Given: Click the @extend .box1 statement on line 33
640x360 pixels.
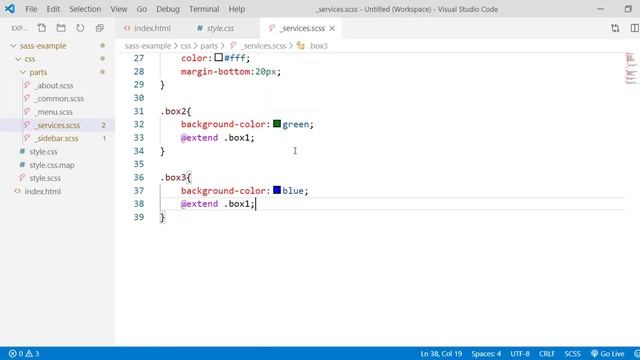Looking at the screenshot, I should click(x=218, y=138).
